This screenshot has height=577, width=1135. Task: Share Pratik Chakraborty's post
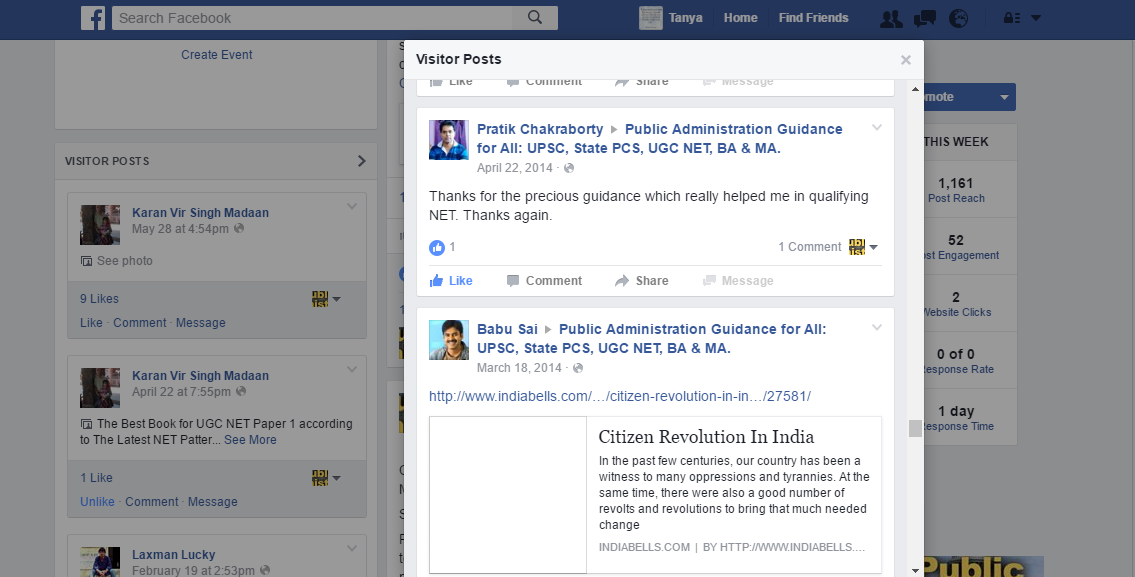[x=641, y=281]
